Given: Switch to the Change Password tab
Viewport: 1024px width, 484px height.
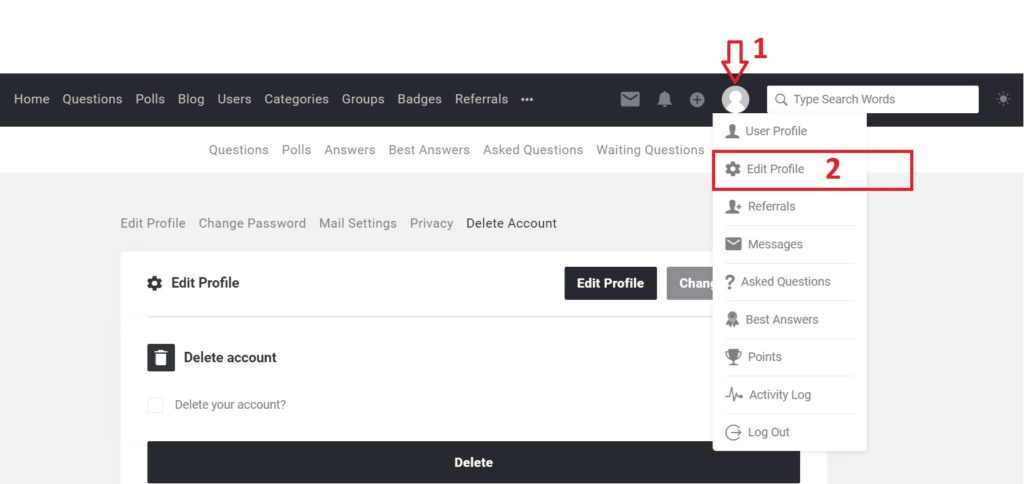Looking at the screenshot, I should click(x=252, y=223).
